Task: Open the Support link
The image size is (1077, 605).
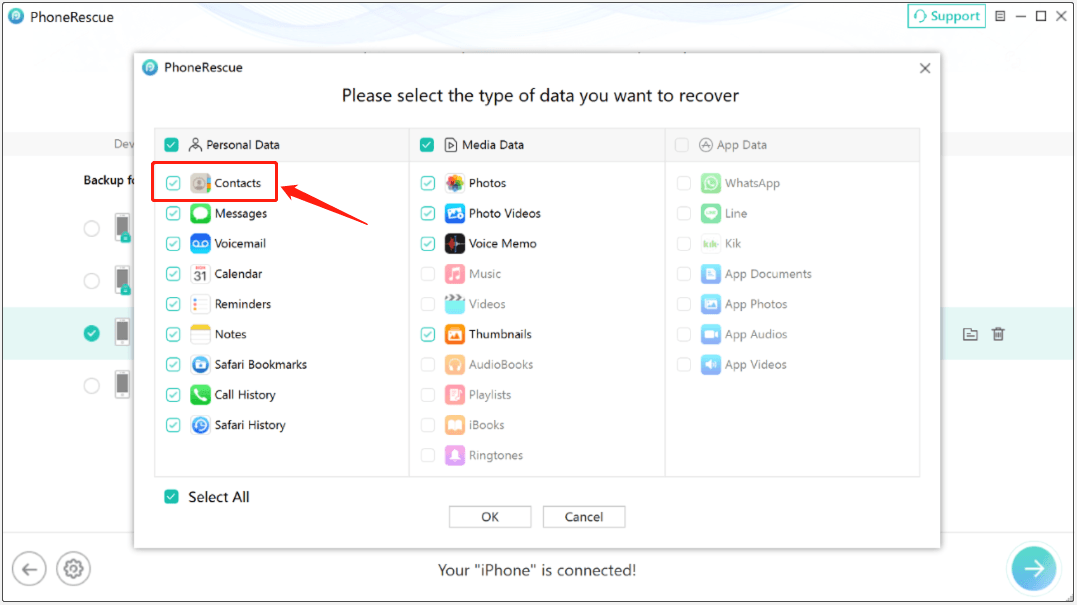Action: click(x=946, y=16)
